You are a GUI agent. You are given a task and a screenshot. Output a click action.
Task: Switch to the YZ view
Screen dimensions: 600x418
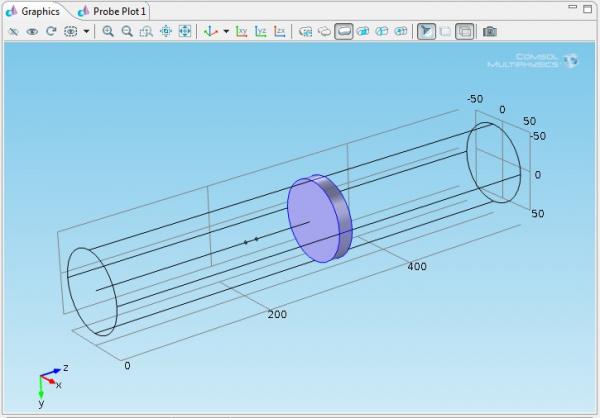coord(261,31)
